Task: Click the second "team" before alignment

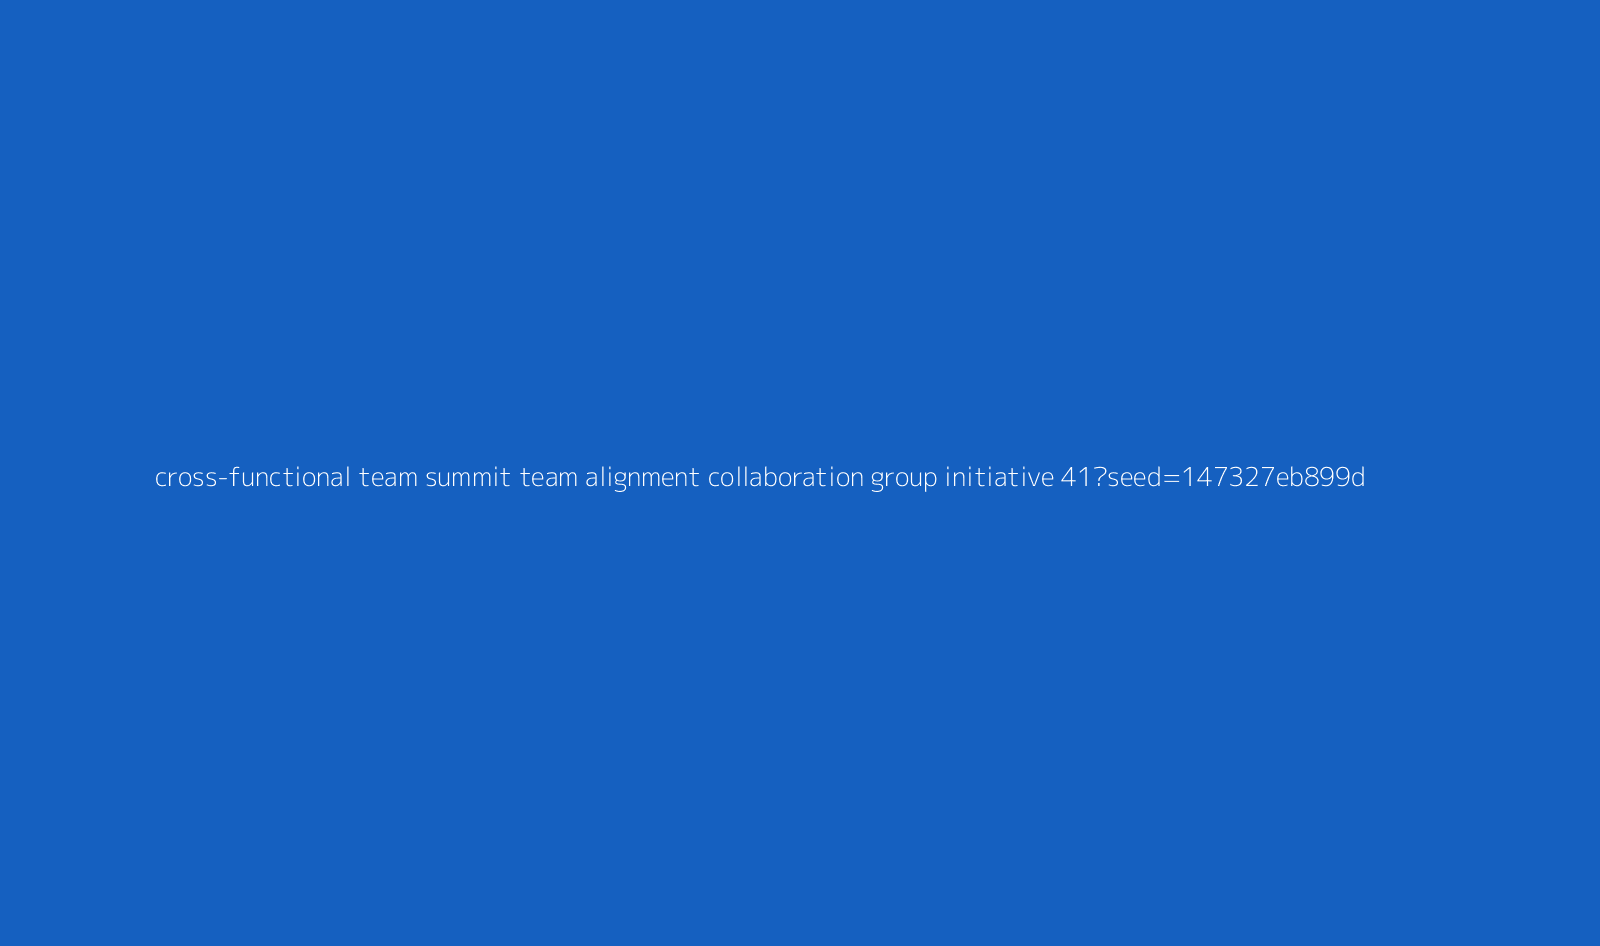Action: tap(548, 477)
